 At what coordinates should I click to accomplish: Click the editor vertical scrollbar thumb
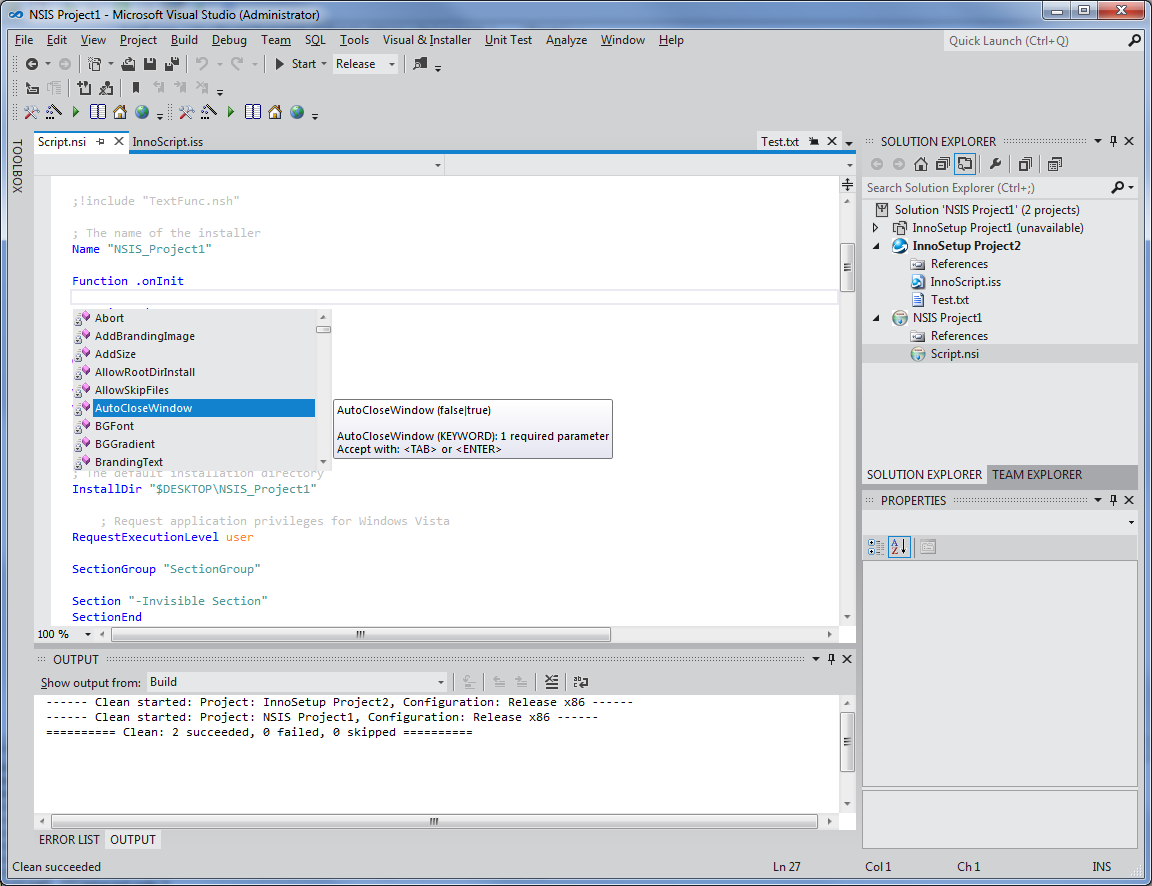(x=847, y=267)
